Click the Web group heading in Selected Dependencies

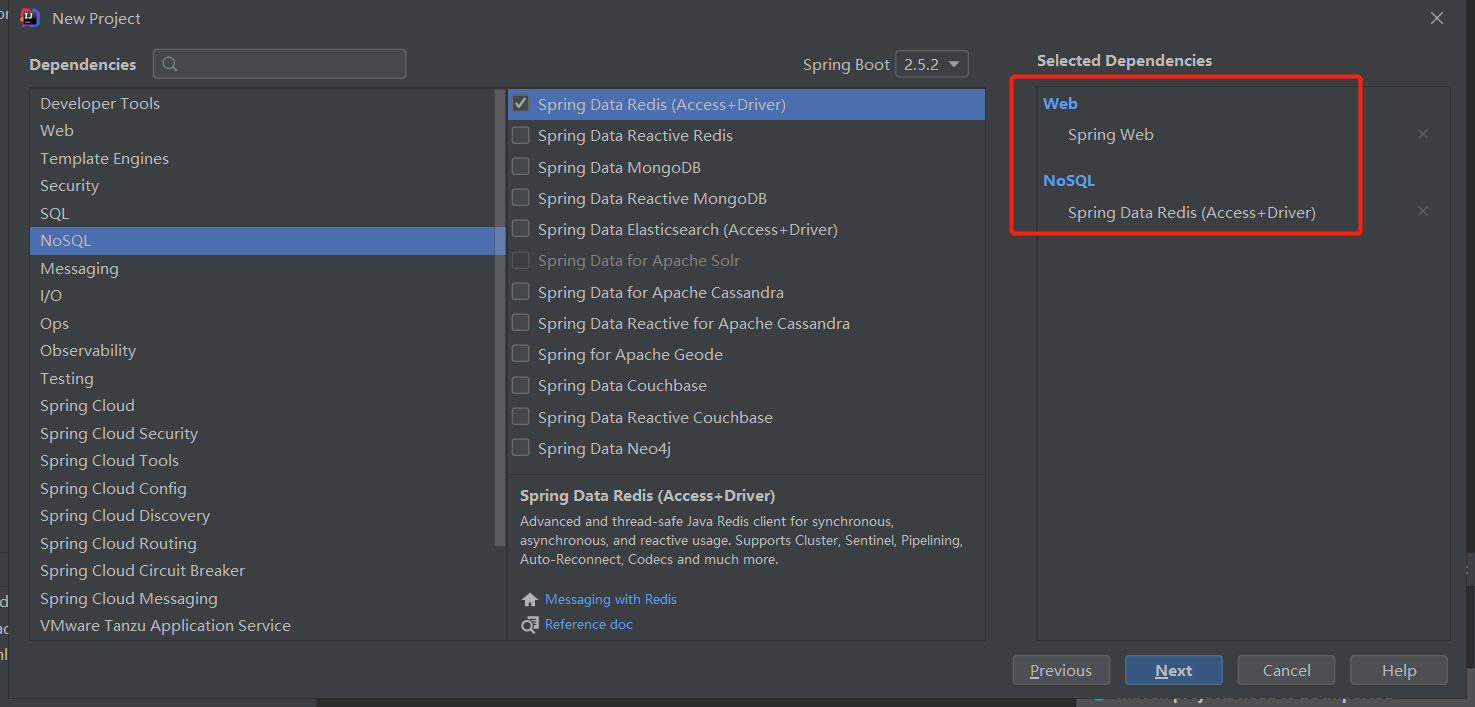(1060, 103)
